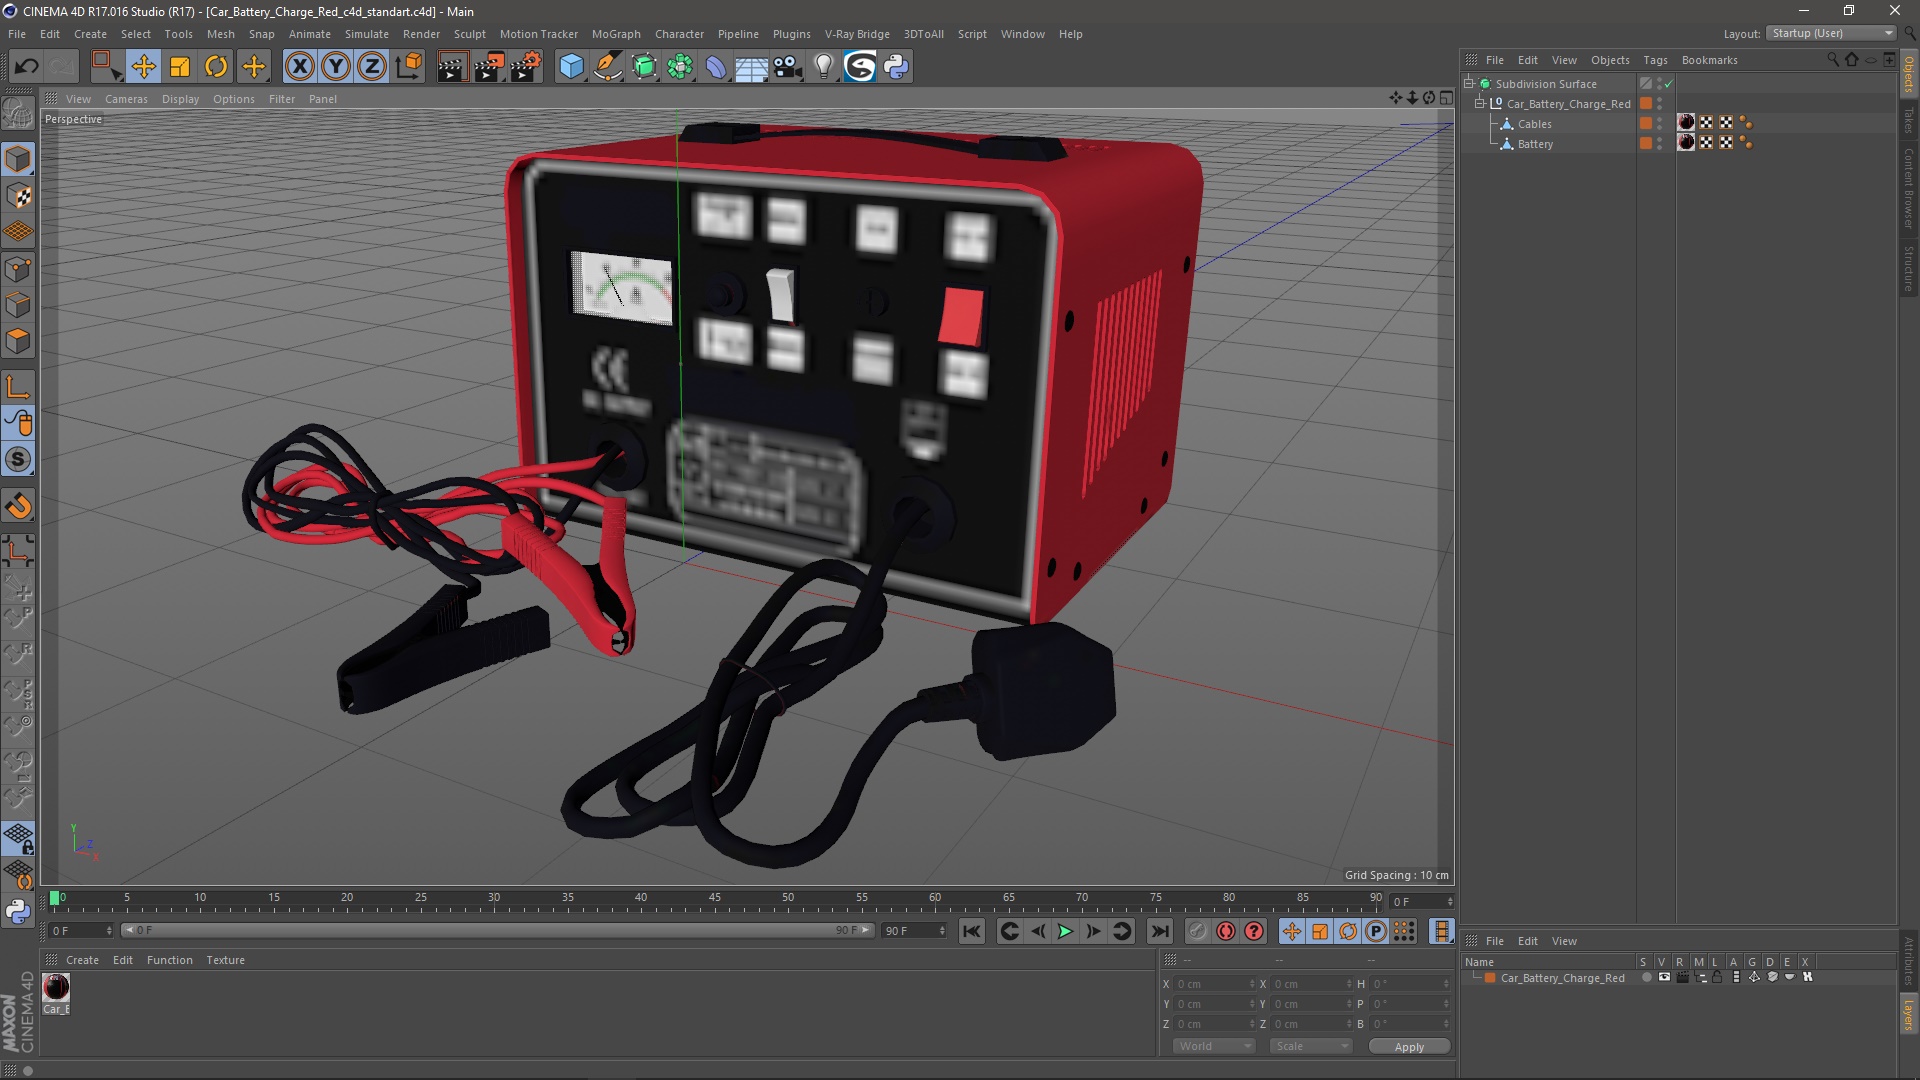This screenshot has height=1080, width=1920.
Task: Open Material manager Texture menu
Action: [x=225, y=960]
